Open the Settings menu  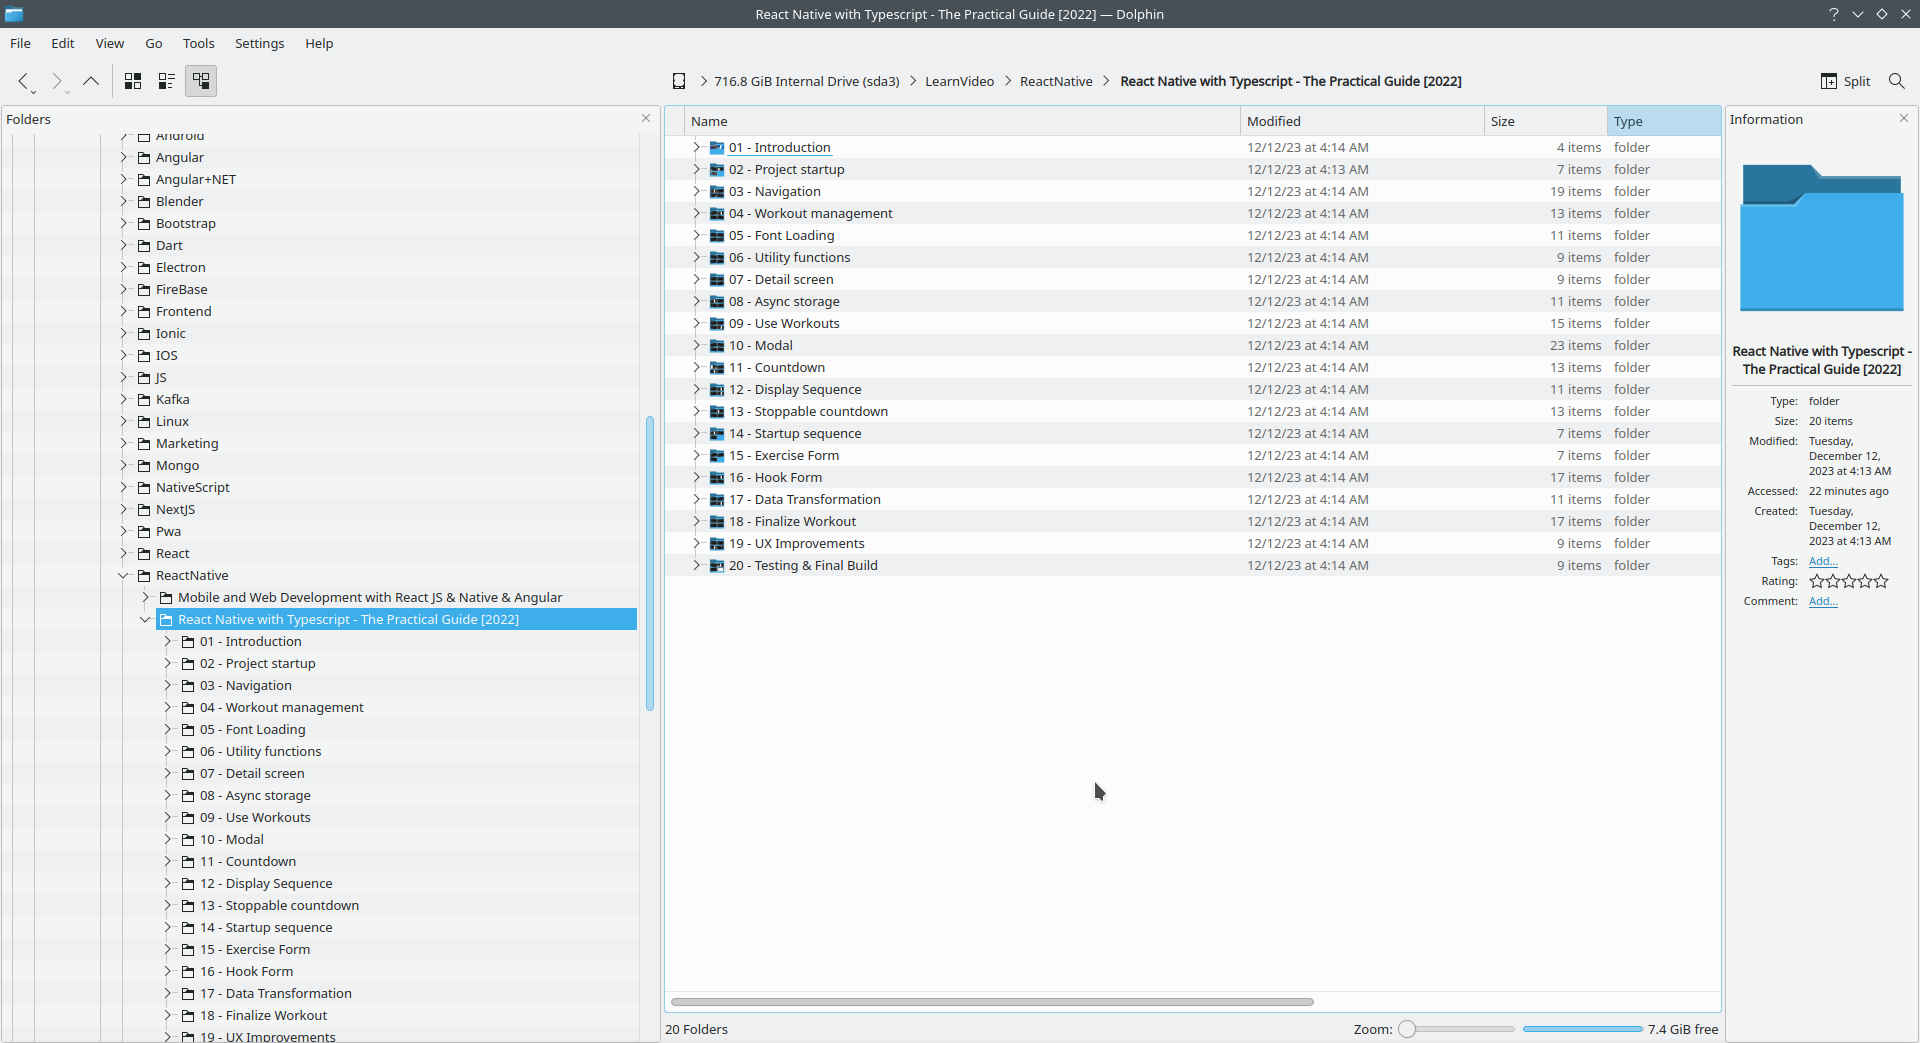(x=260, y=43)
